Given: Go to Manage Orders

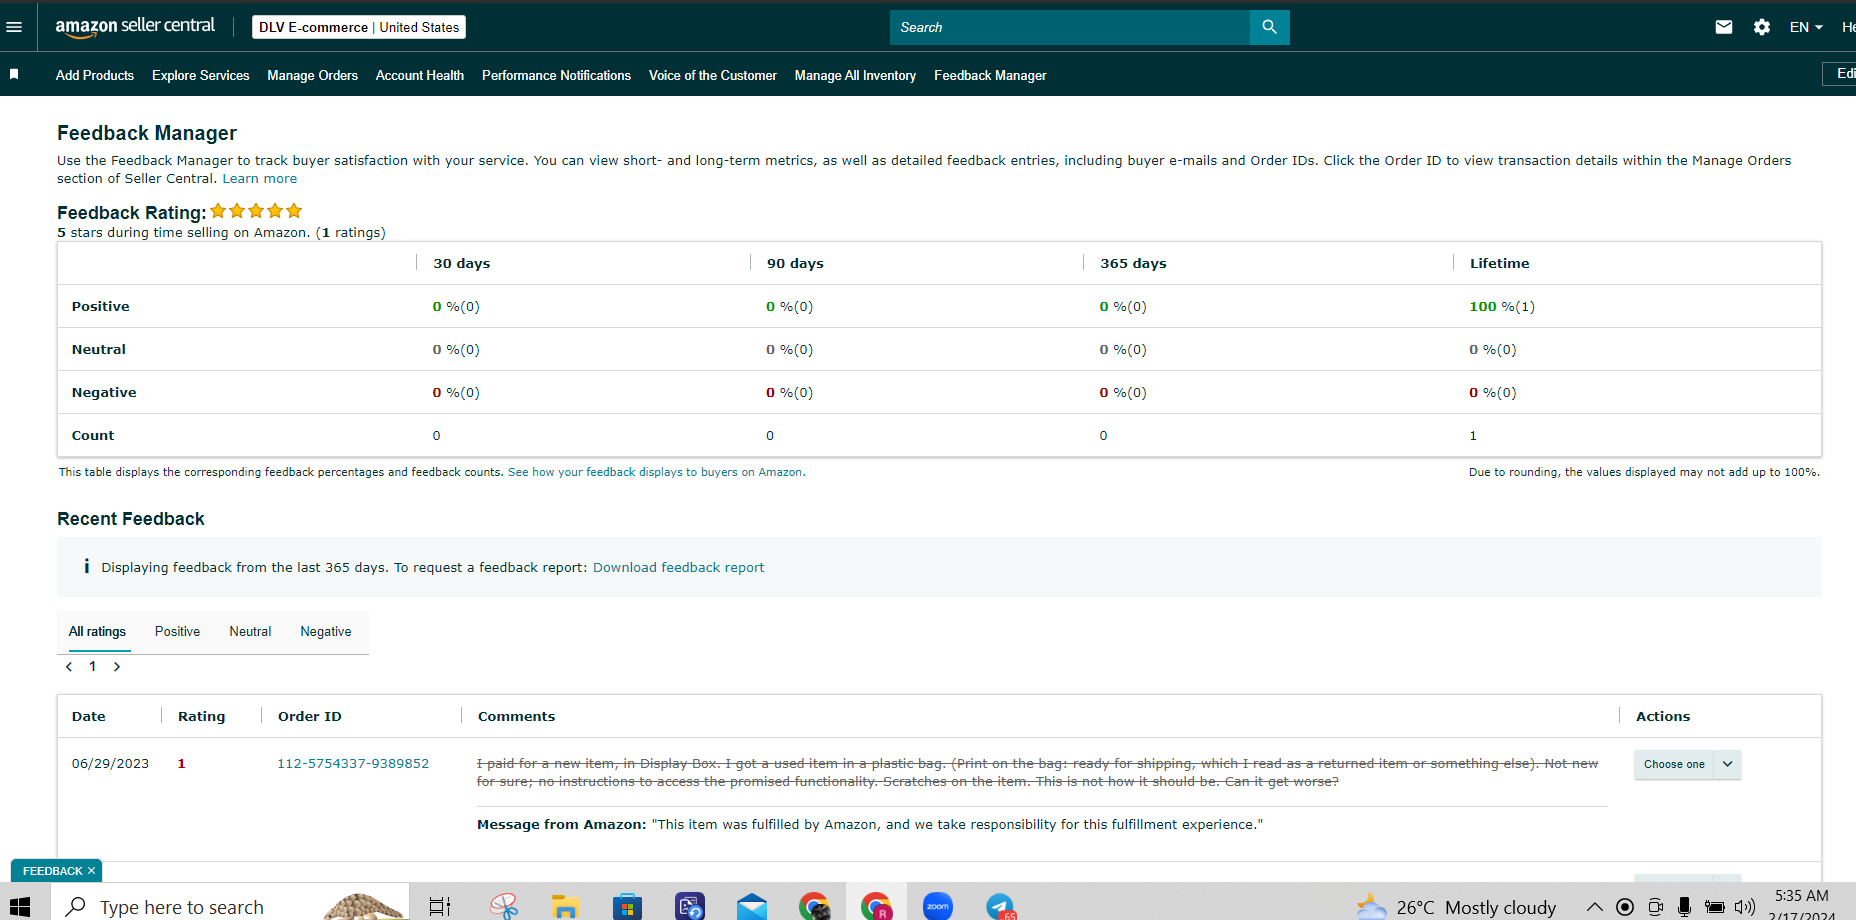Looking at the screenshot, I should 312,75.
